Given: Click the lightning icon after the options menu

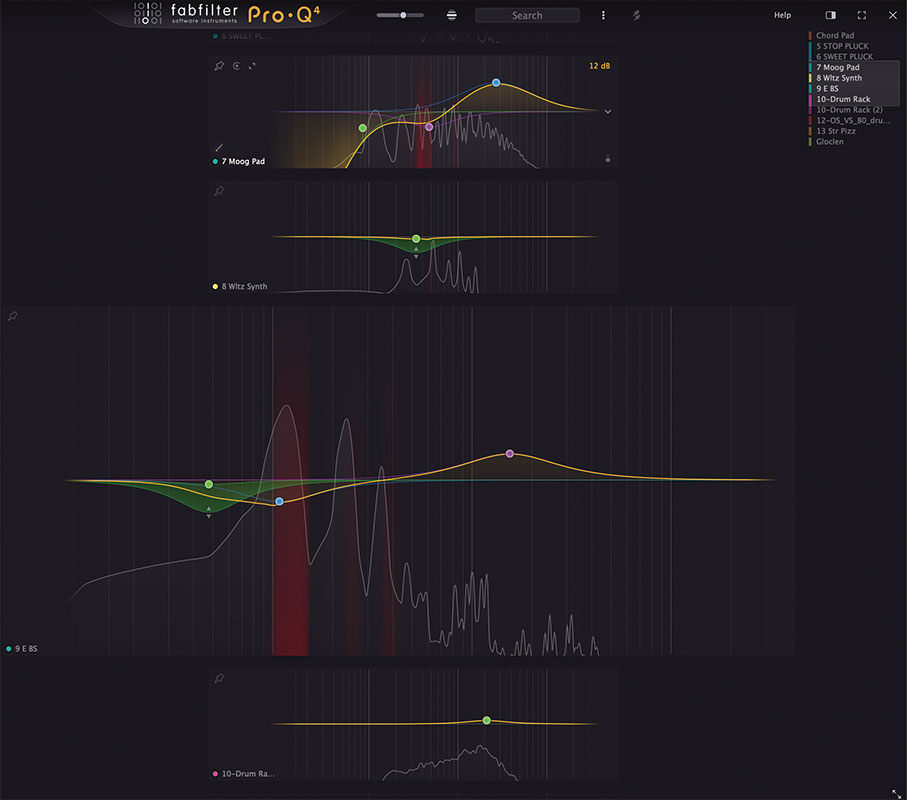Looking at the screenshot, I should [636, 16].
